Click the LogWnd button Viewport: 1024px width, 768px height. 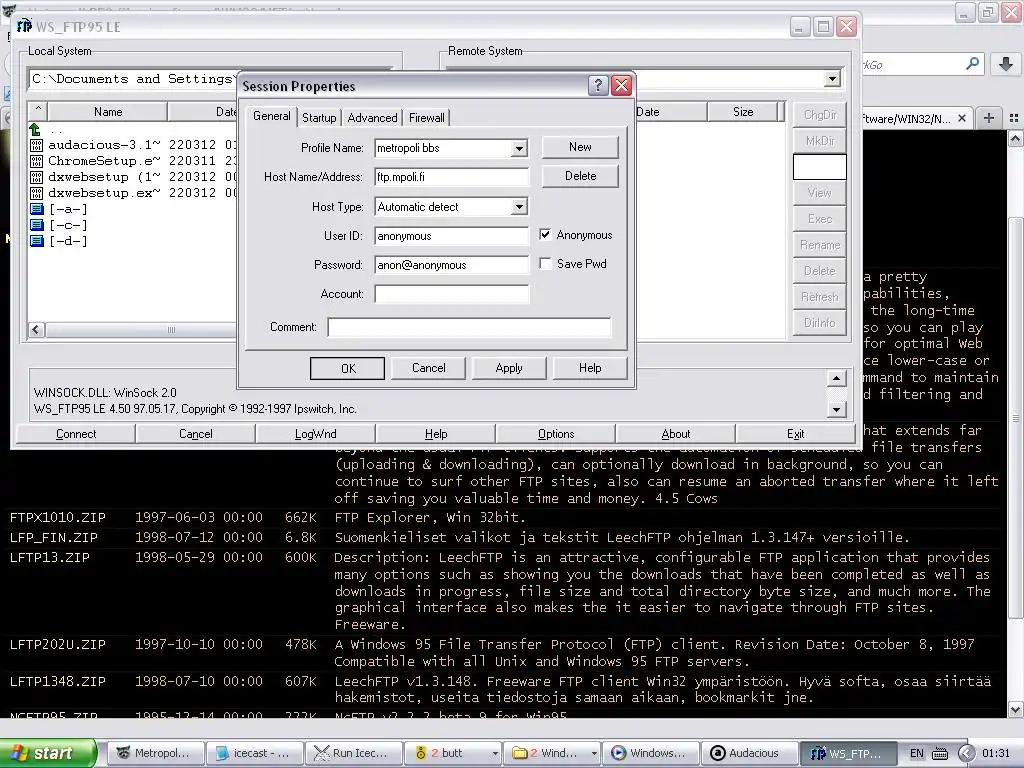click(315, 434)
